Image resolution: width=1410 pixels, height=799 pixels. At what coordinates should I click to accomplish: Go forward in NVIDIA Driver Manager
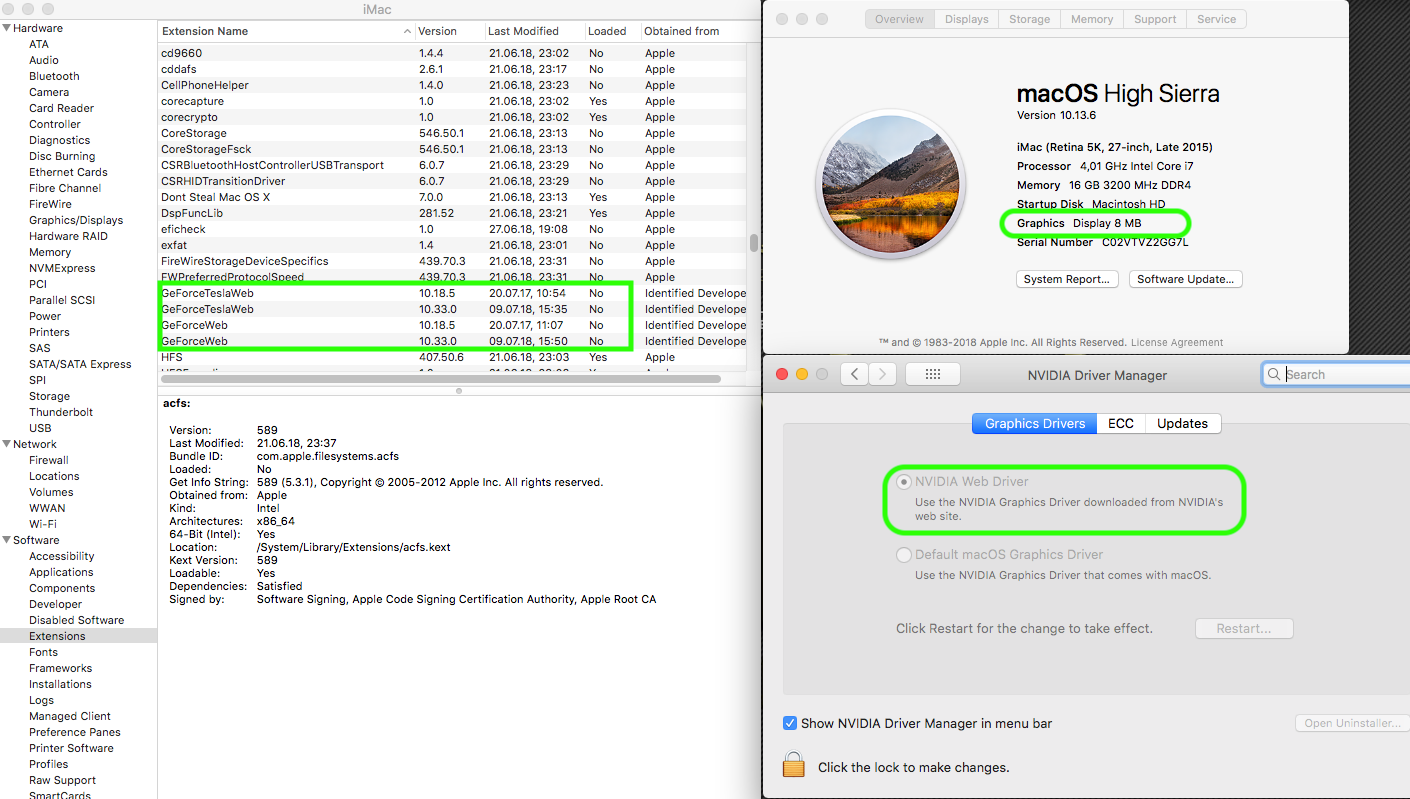[x=882, y=374]
